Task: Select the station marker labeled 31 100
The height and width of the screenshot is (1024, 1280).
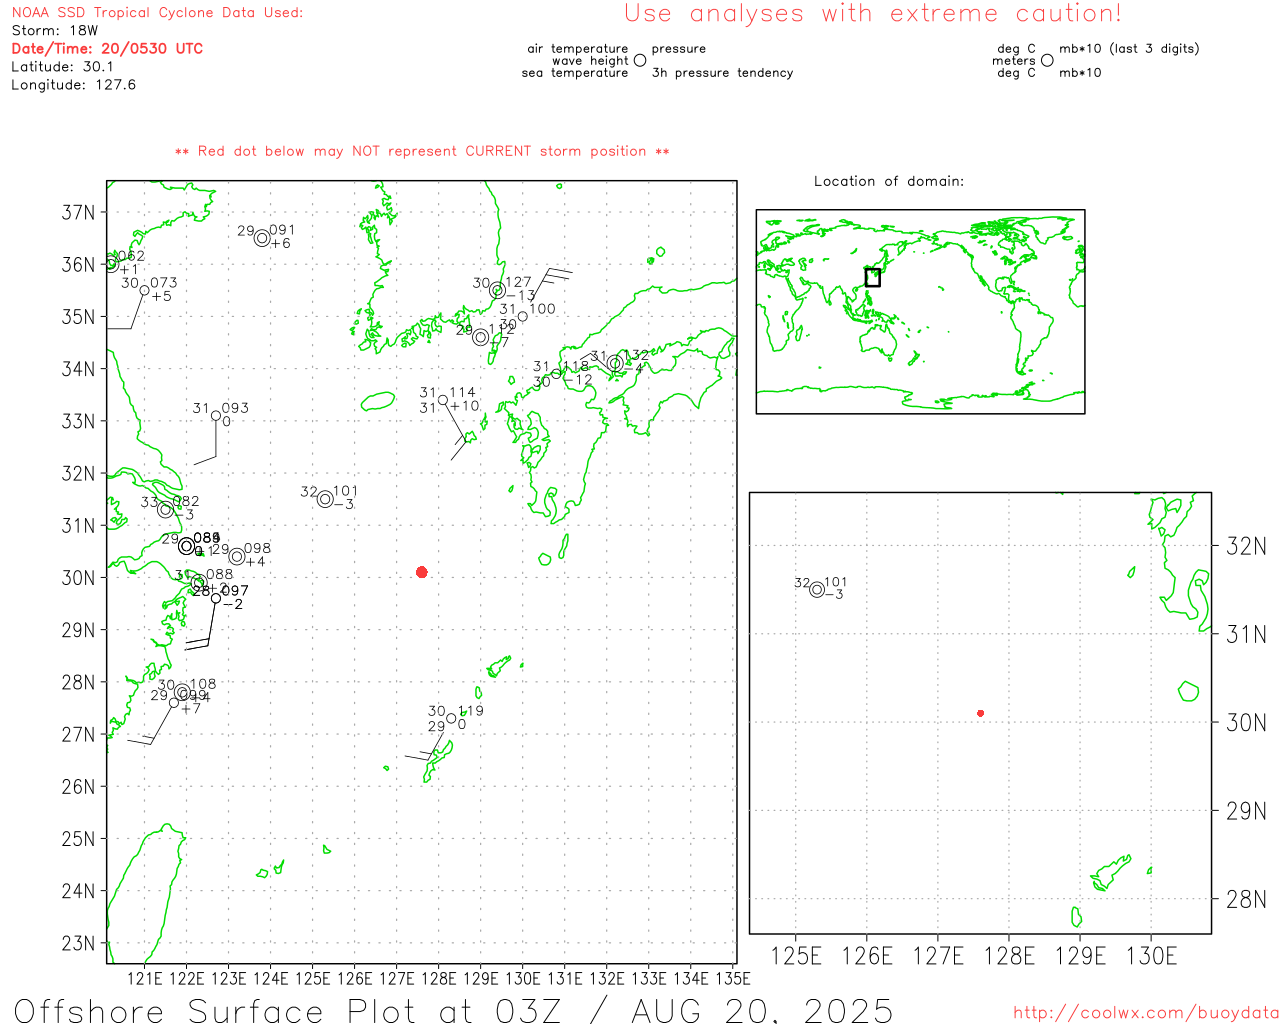Action: pos(522,317)
